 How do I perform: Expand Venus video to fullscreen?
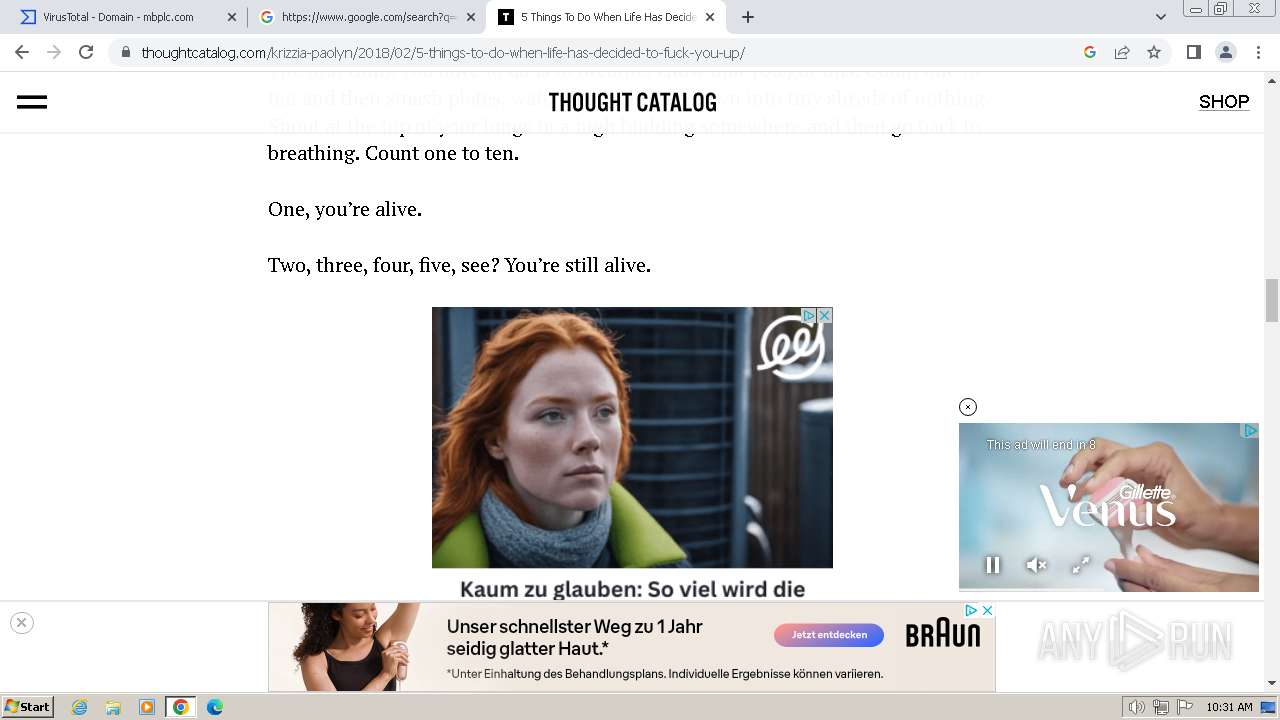[x=1081, y=565]
